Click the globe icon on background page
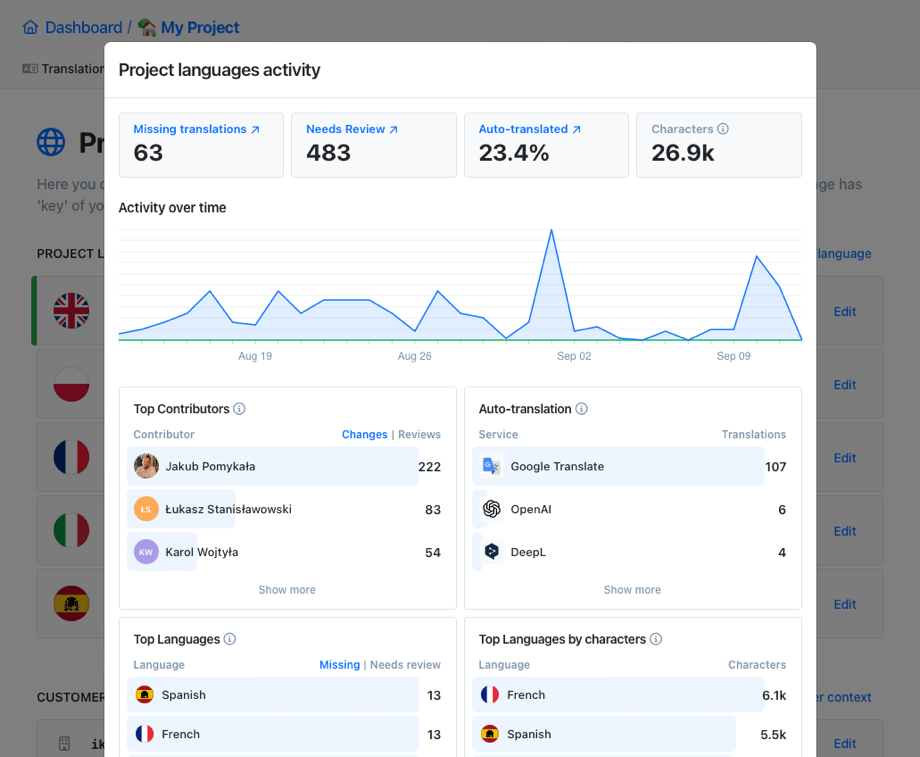The width and height of the screenshot is (920, 757). point(51,142)
